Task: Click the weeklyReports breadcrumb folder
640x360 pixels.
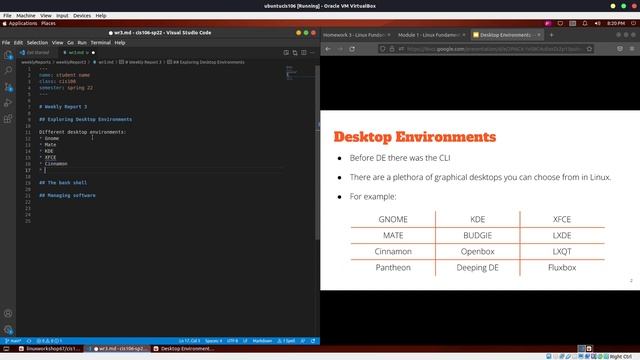Action: click(36, 62)
